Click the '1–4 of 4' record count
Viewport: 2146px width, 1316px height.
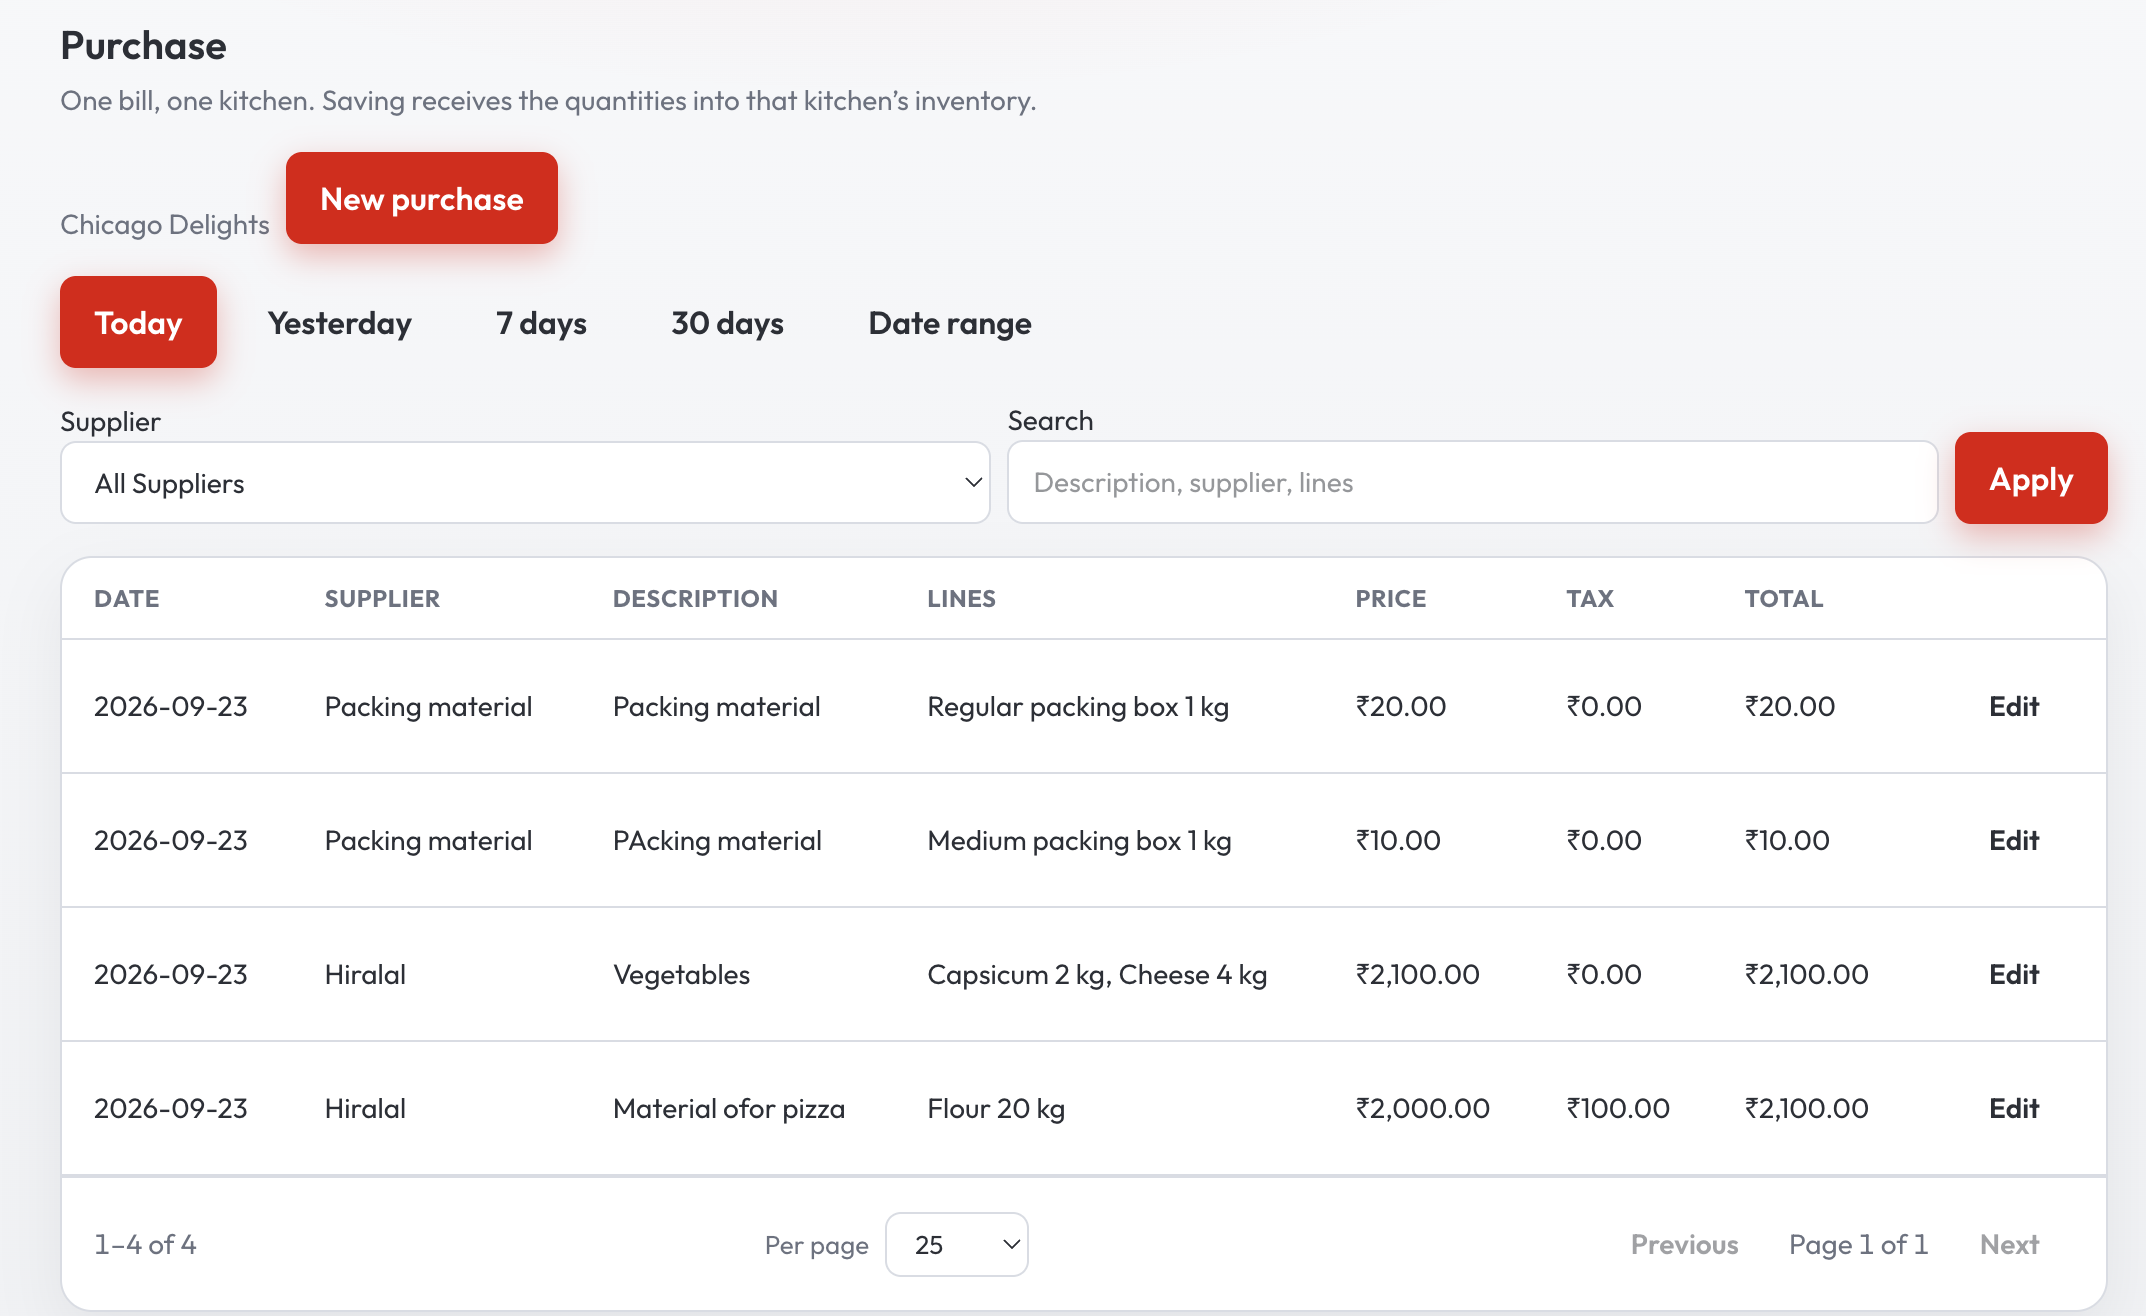pos(145,1244)
